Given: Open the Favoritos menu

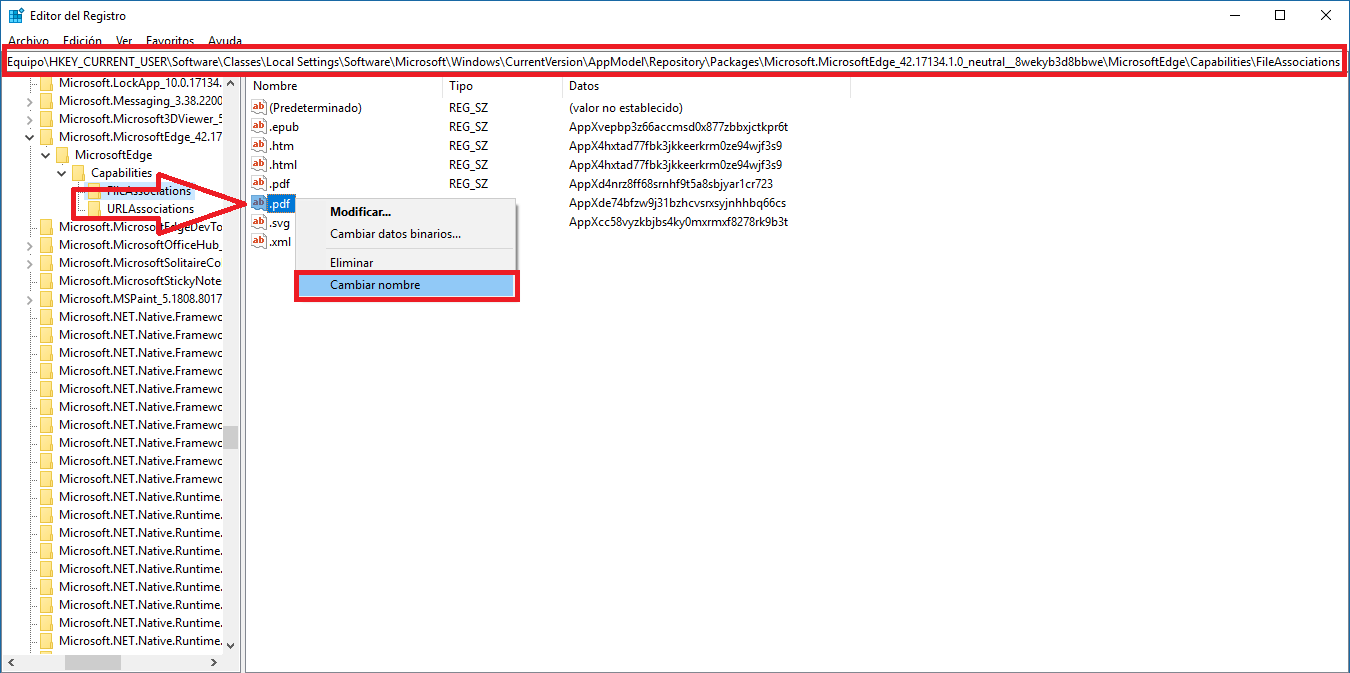Looking at the screenshot, I should coord(170,41).
